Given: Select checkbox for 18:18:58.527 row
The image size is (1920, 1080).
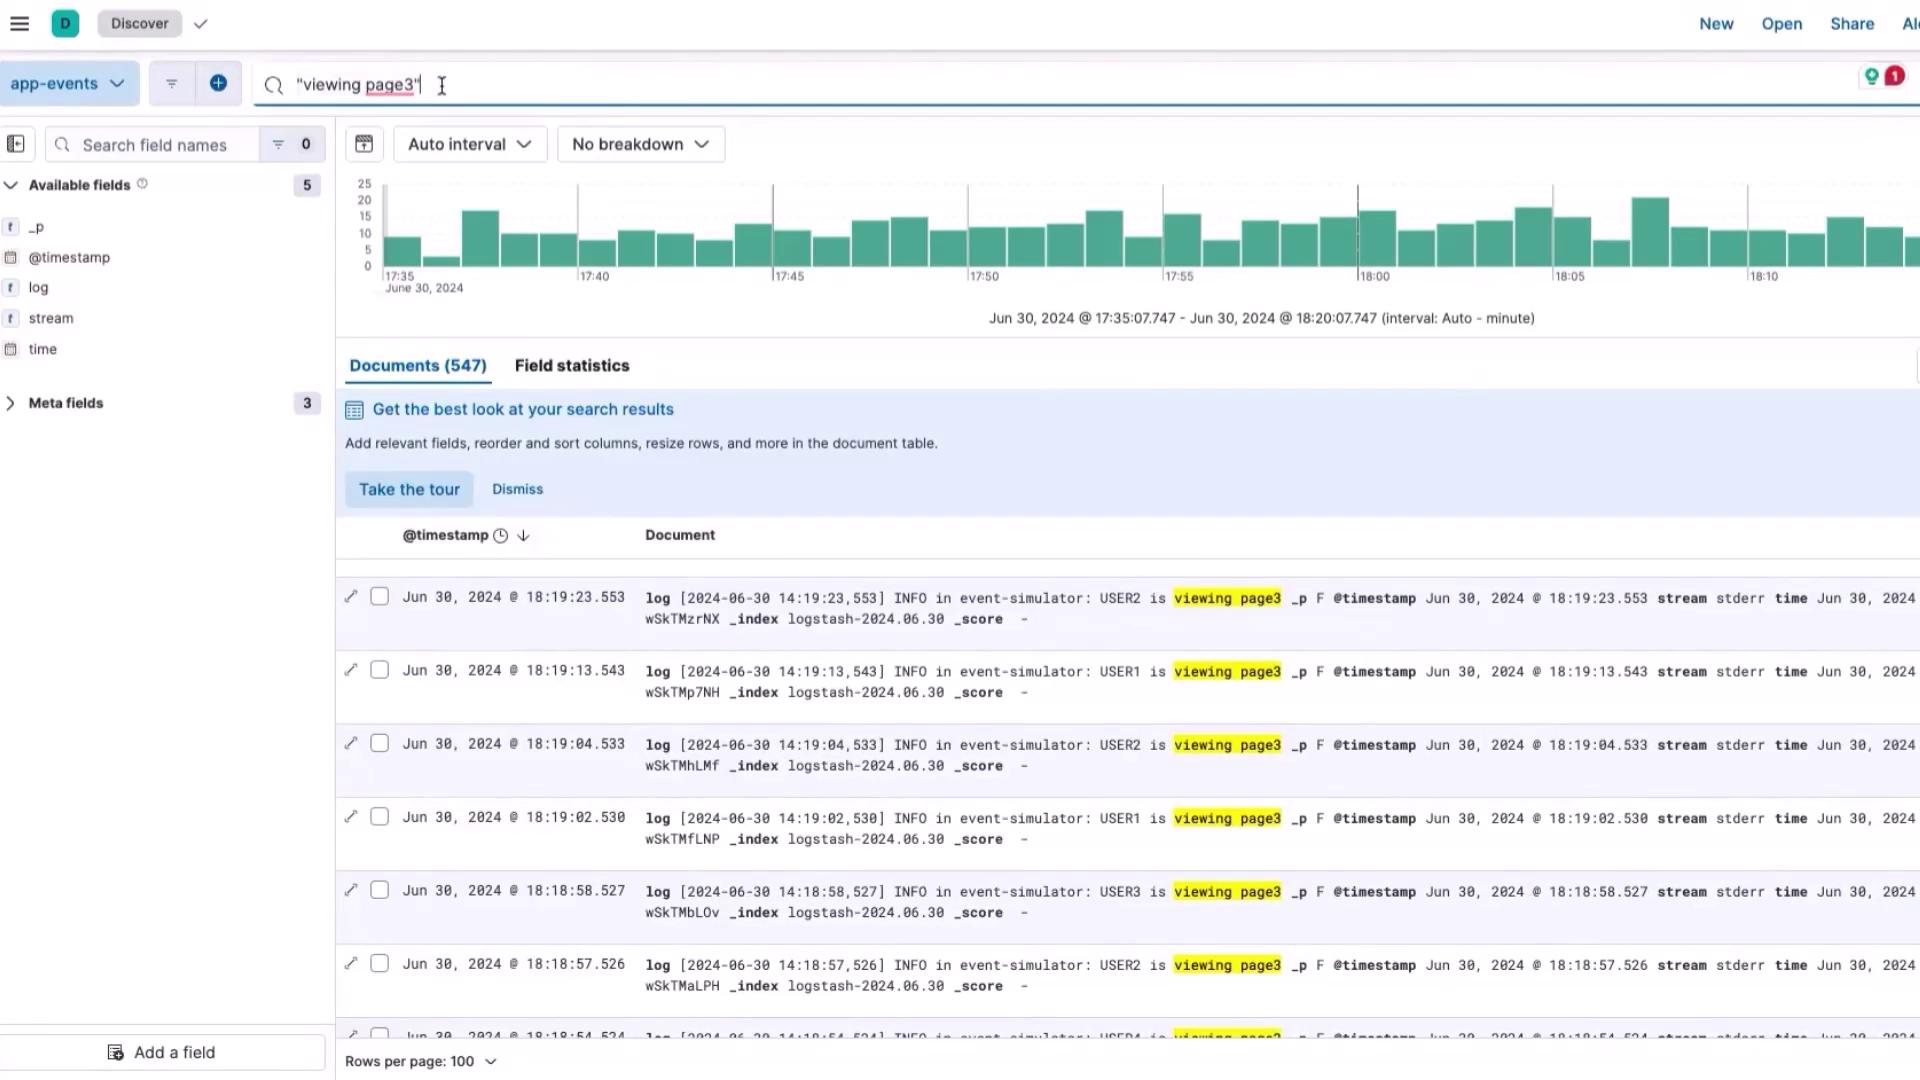Looking at the screenshot, I should tap(379, 890).
